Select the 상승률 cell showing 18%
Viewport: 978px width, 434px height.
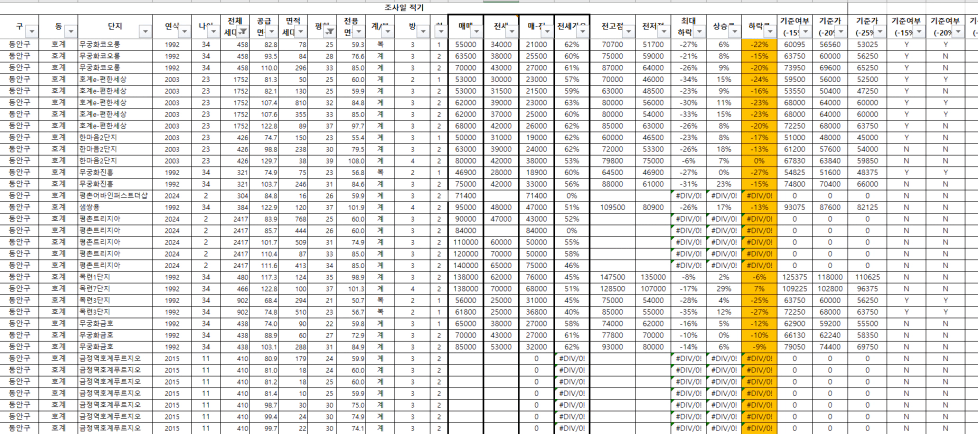coord(724,150)
